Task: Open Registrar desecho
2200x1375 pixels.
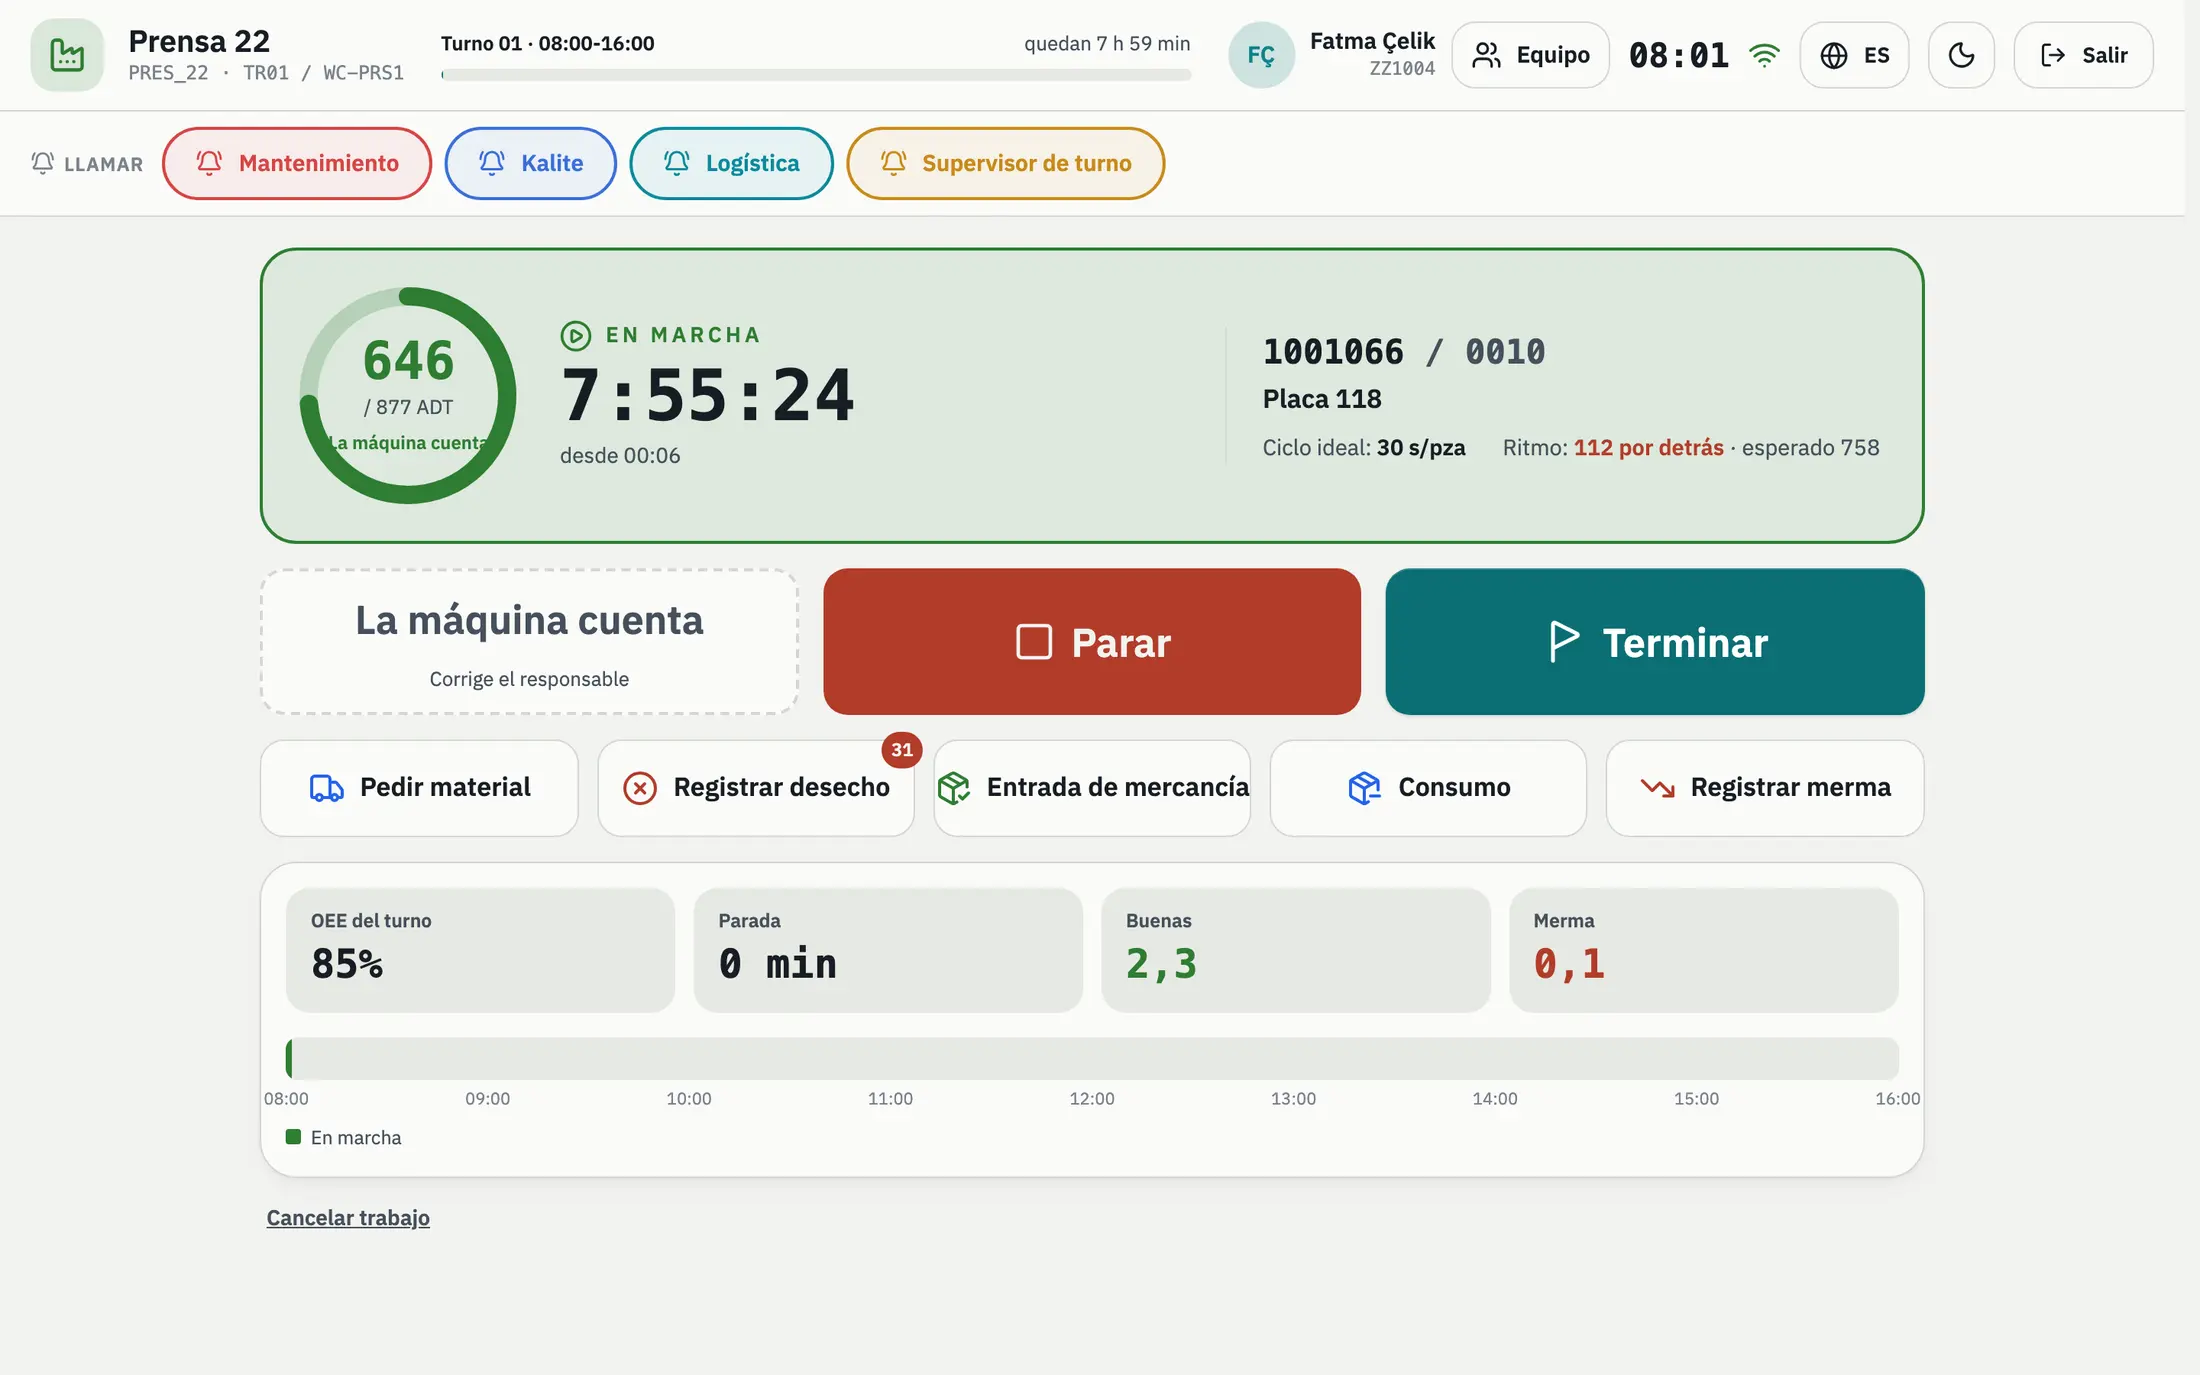Action: pos(756,788)
